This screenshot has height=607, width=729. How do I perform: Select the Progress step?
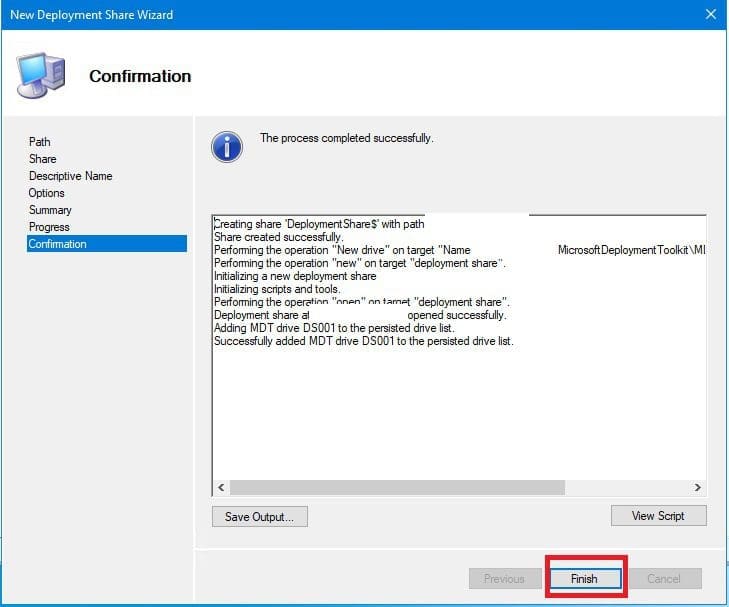tap(49, 227)
